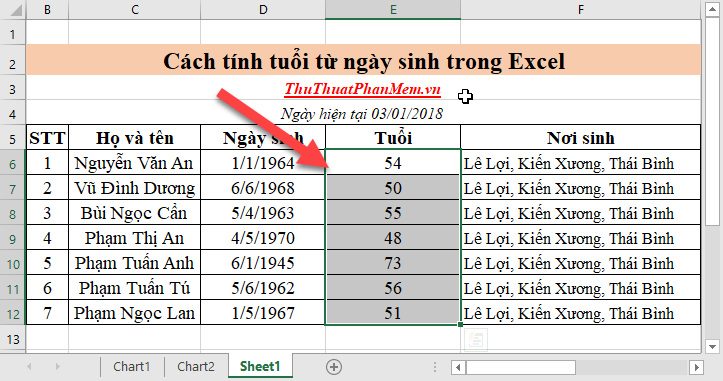
Task: Click the STT cell numbered 4
Action: [x=47, y=238]
